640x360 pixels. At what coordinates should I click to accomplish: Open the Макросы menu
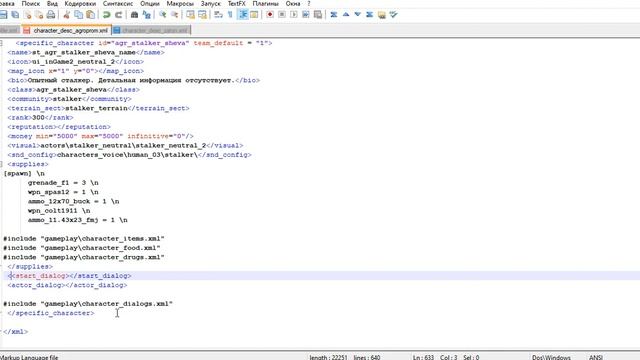coord(180,4)
